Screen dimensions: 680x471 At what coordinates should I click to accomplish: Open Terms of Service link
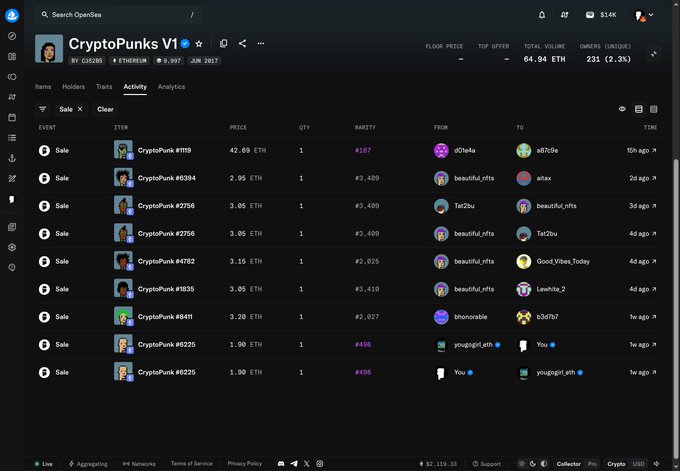point(191,464)
